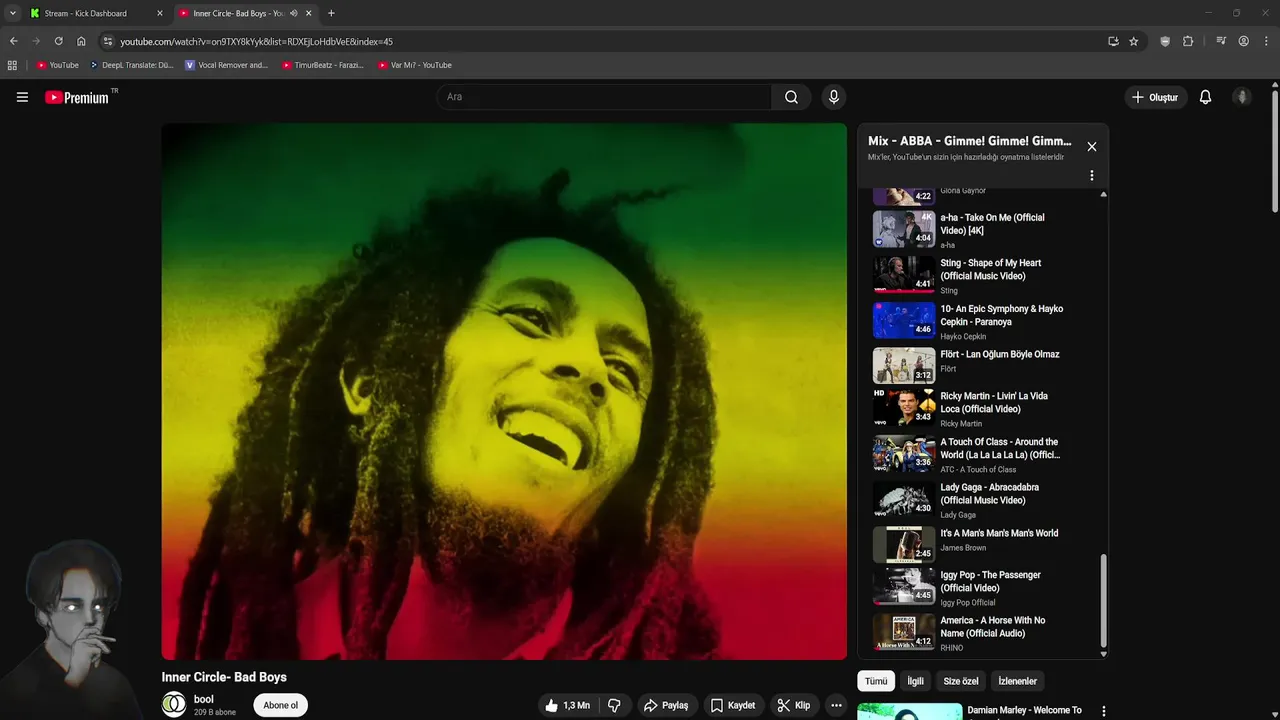This screenshot has width=1280, height=720.
Task: Start voice search with microphone icon
Action: [833, 97]
